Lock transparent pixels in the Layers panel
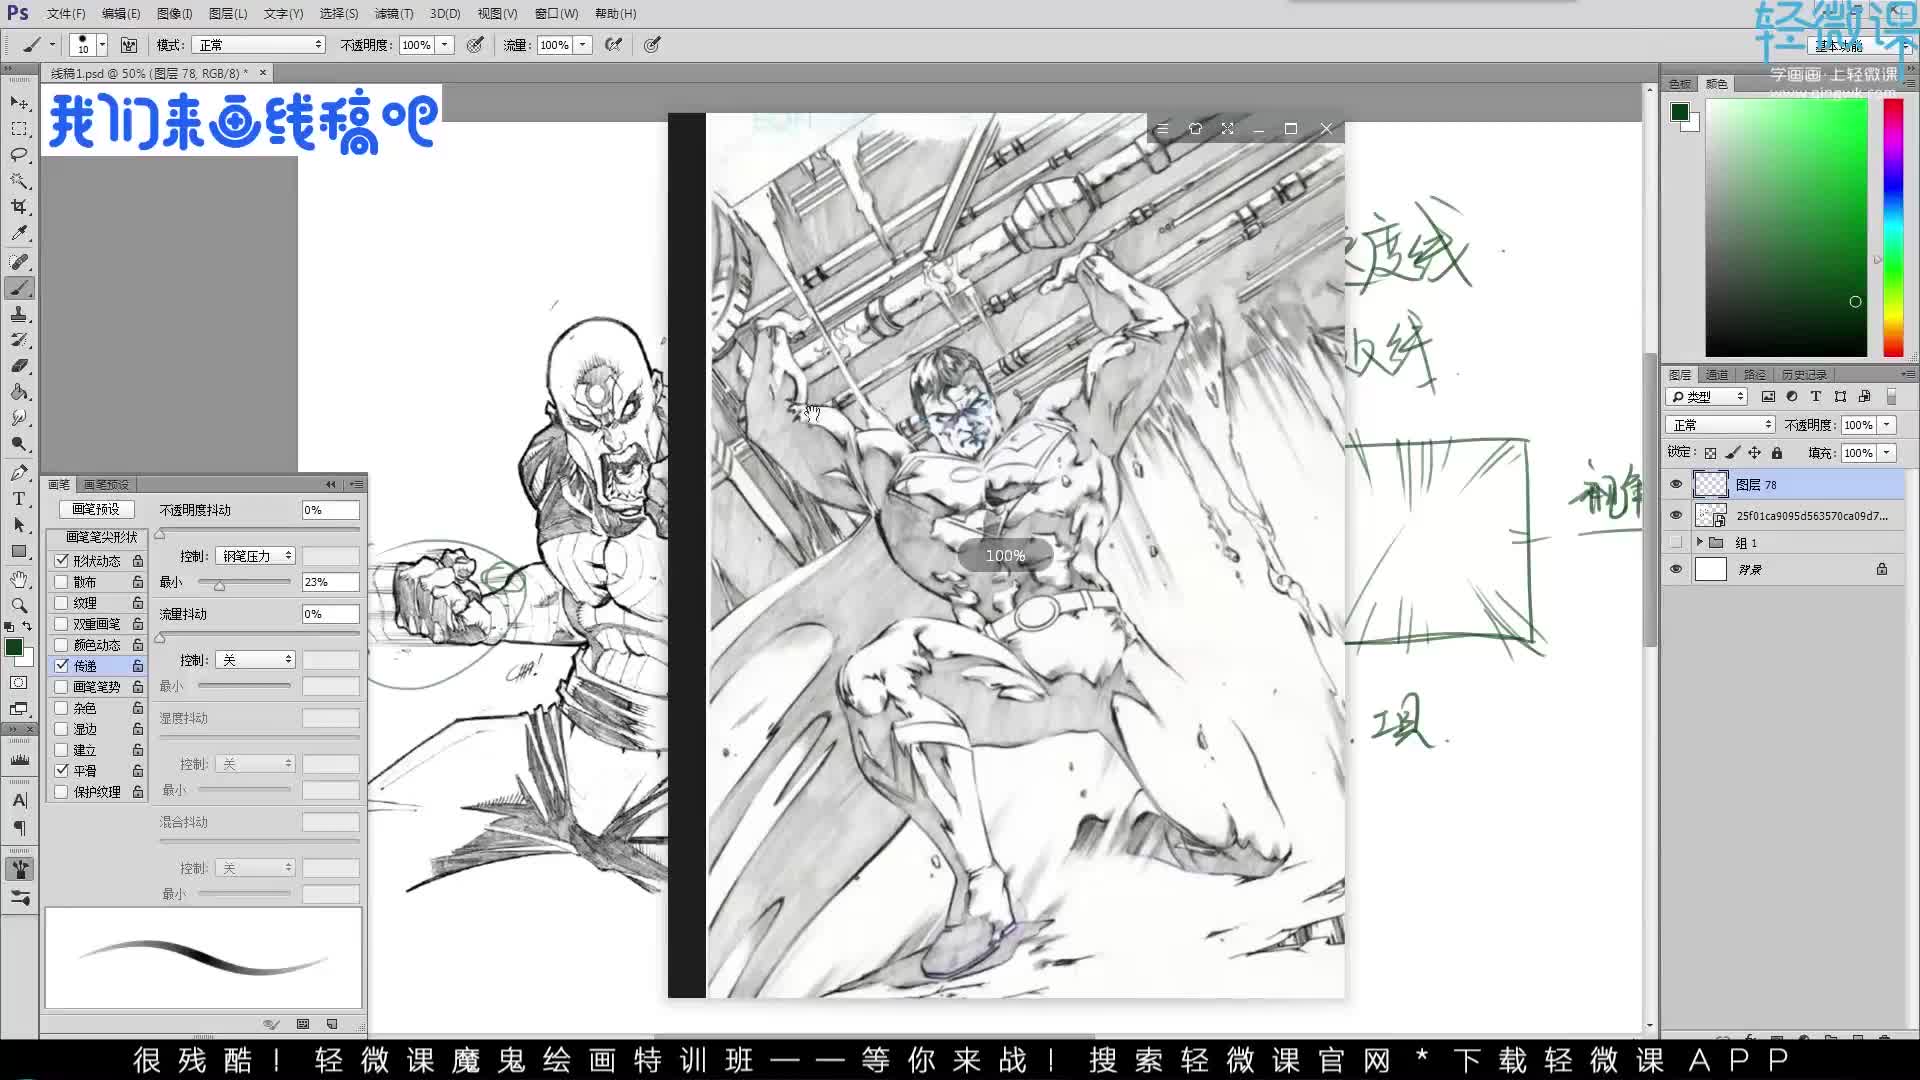The width and height of the screenshot is (1920, 1080). pos(1709,452)
